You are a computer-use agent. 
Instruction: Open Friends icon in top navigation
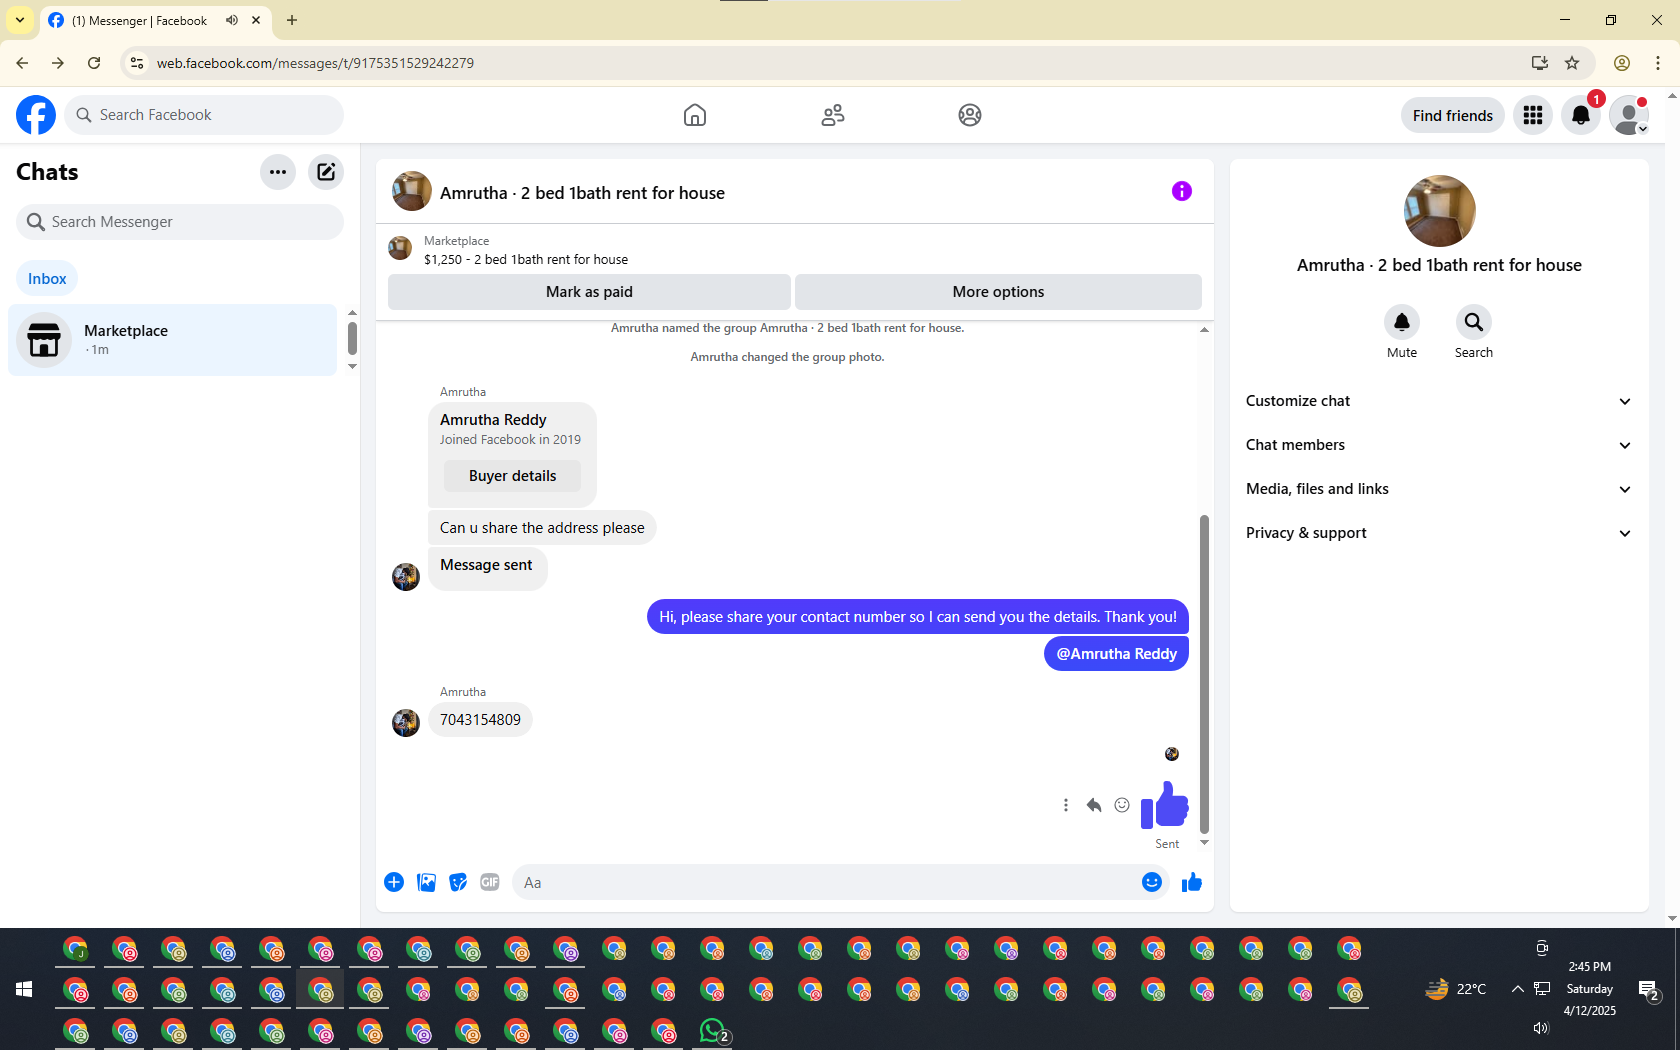[833, 115]
